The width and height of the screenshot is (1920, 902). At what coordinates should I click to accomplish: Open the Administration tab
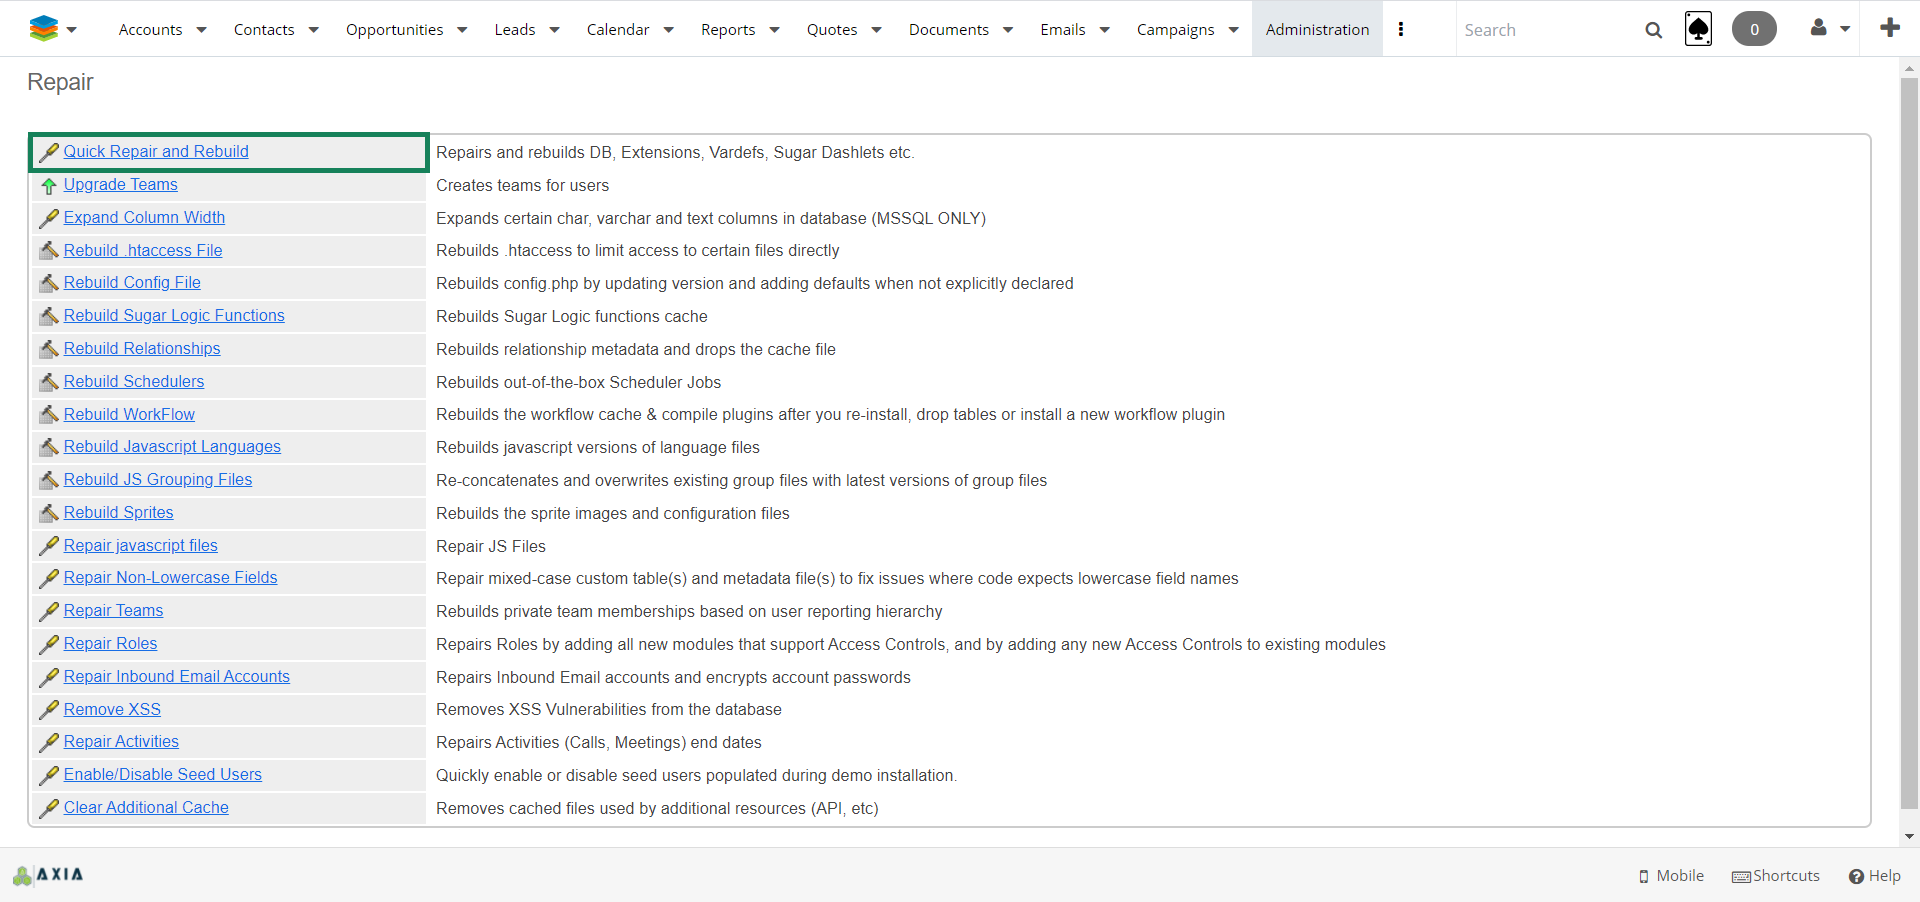pyautogui.click(x=1317, y=29)
